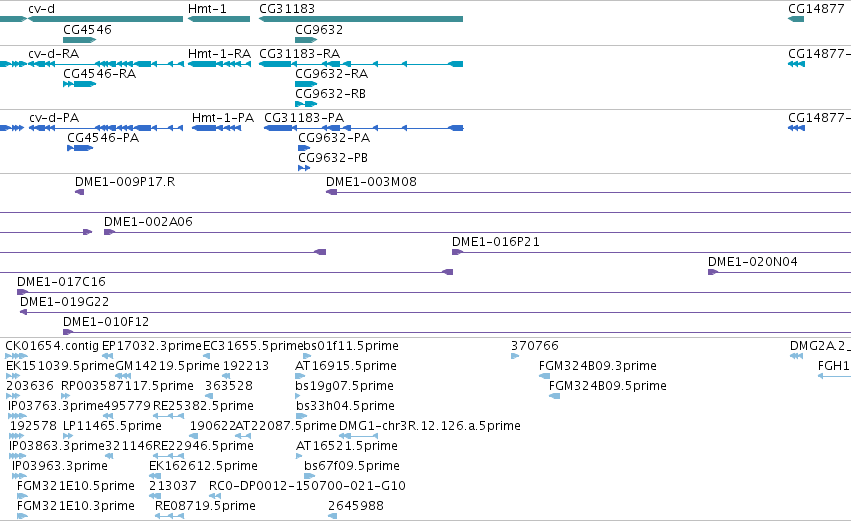Viewport: 851px width, 521px height.
Task: Open EST RP003587117.5prime
Action: coord(65,396)
